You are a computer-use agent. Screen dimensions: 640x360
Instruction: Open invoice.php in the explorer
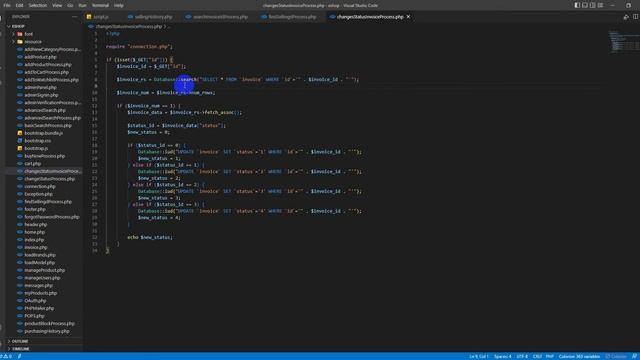click(x=36, y=247)
